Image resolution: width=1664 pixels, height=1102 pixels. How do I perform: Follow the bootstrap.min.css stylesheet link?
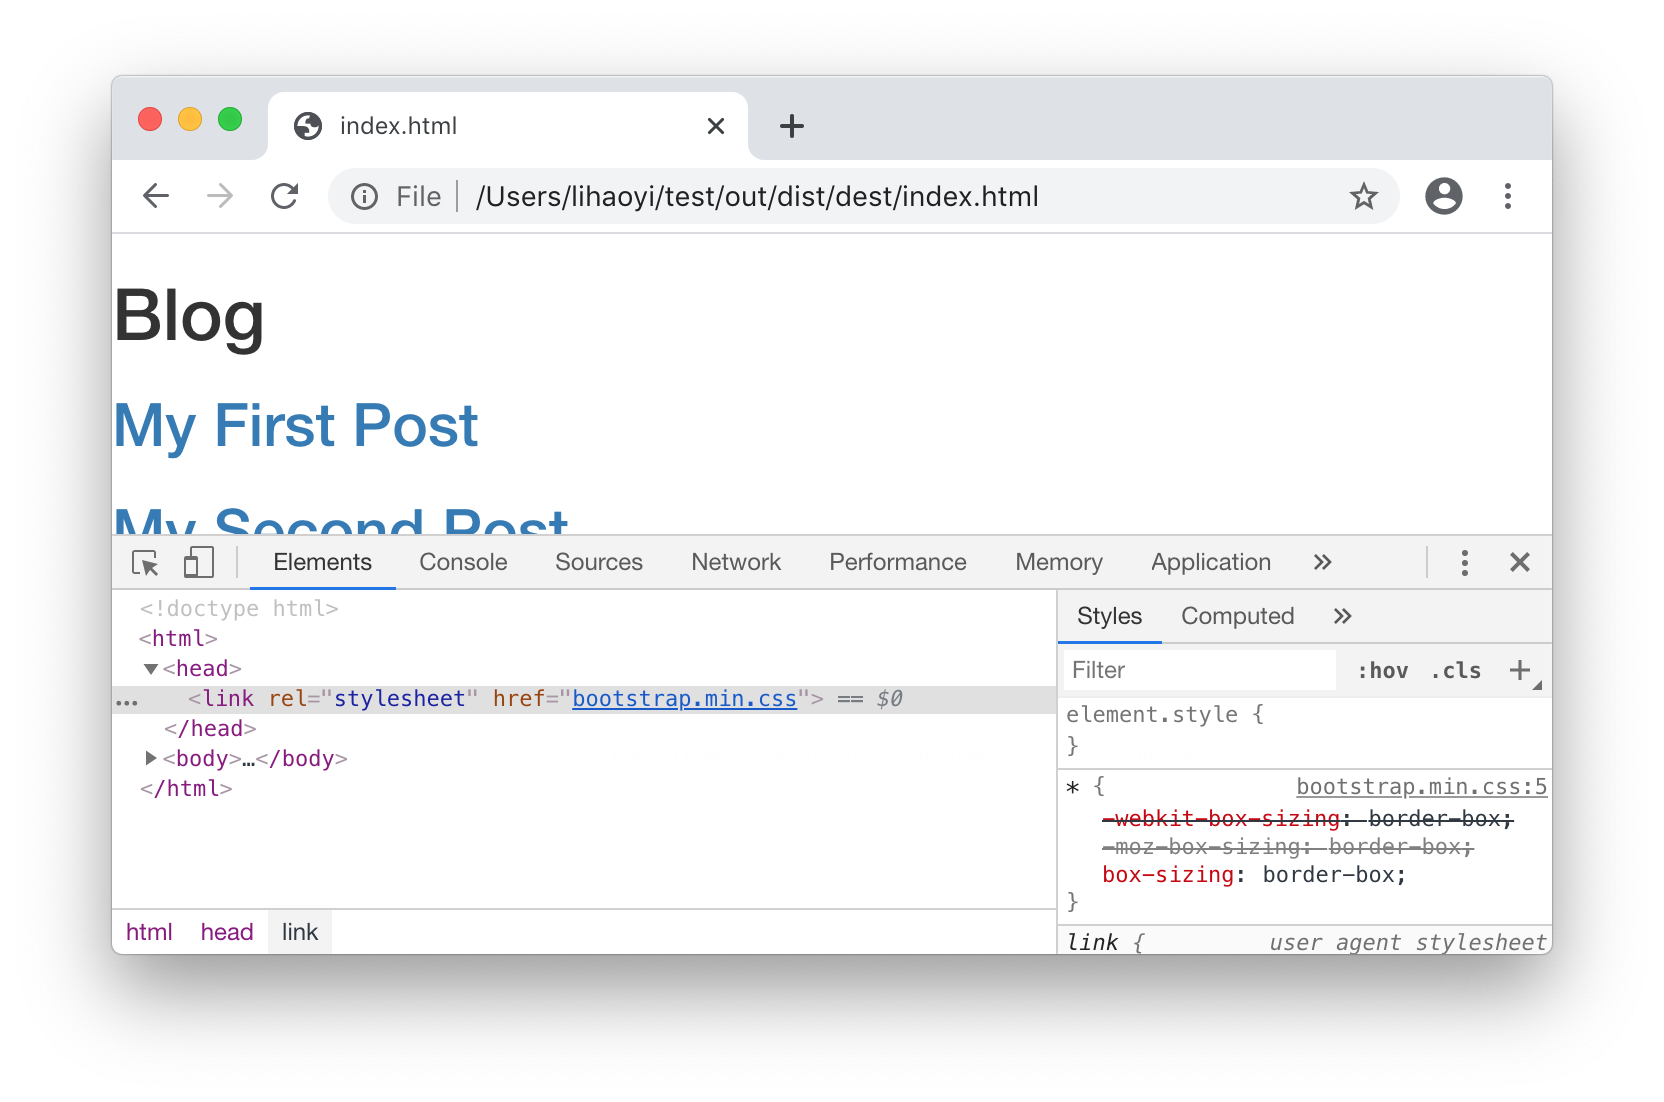684,698
